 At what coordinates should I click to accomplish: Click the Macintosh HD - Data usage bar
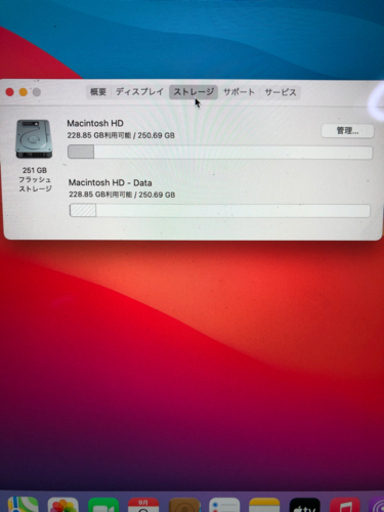[x=220, y=211]
